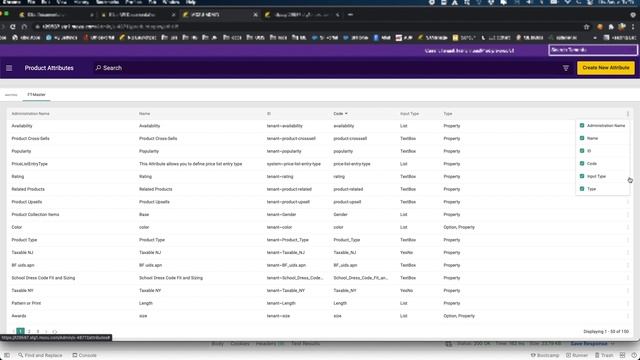Open row actions for Taxable NJ row

[x=628, y=253]
